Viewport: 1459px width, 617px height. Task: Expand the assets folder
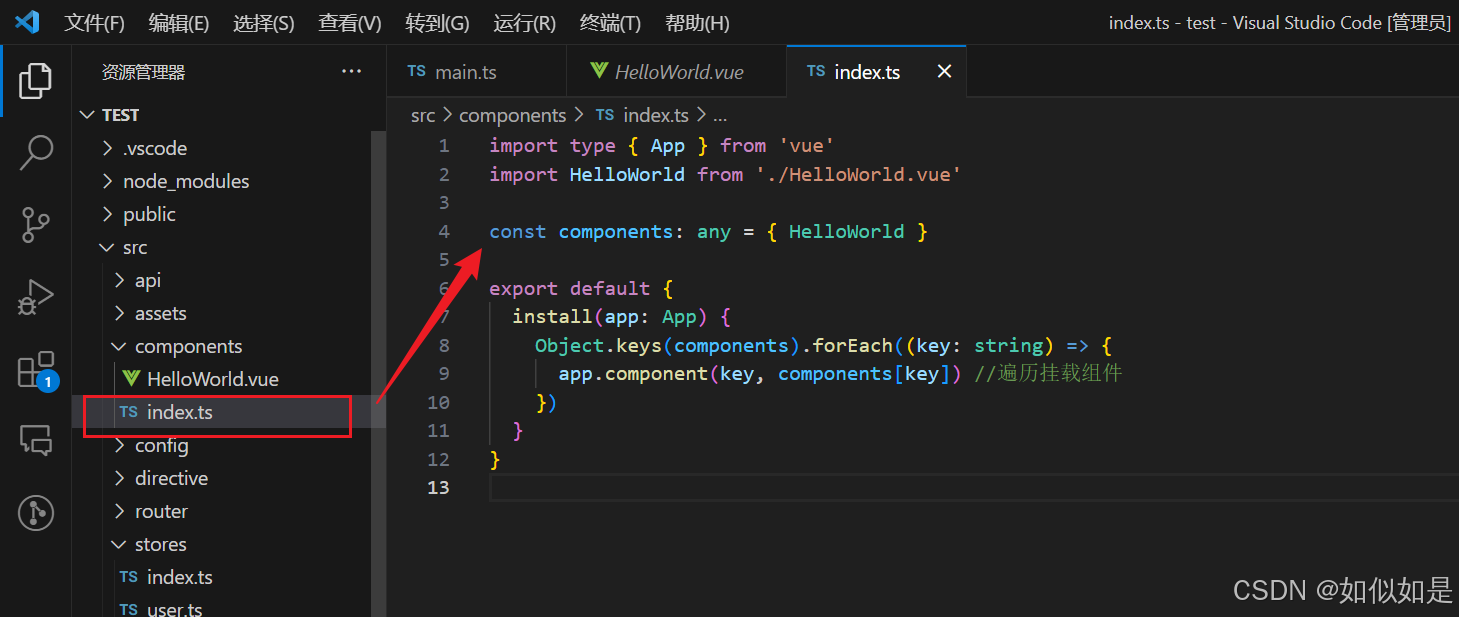[x=120, y=313]
